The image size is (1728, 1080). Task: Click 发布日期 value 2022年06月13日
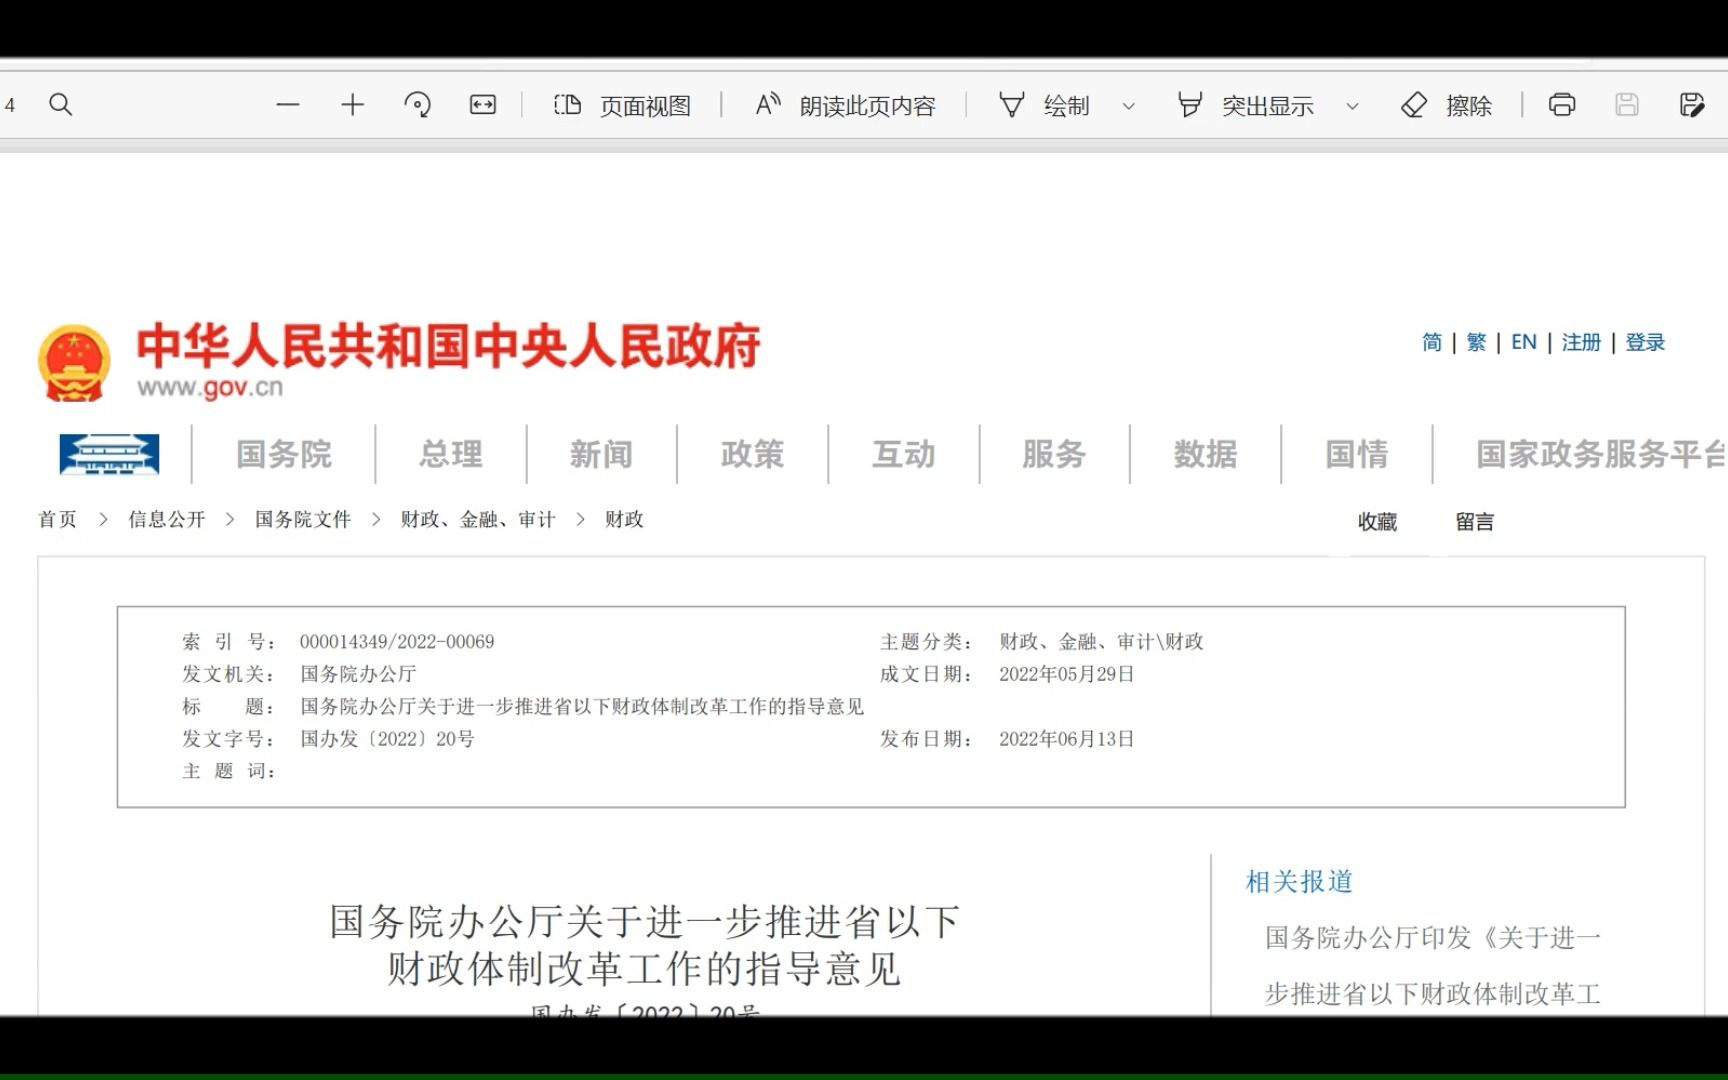coord(1067,739)
